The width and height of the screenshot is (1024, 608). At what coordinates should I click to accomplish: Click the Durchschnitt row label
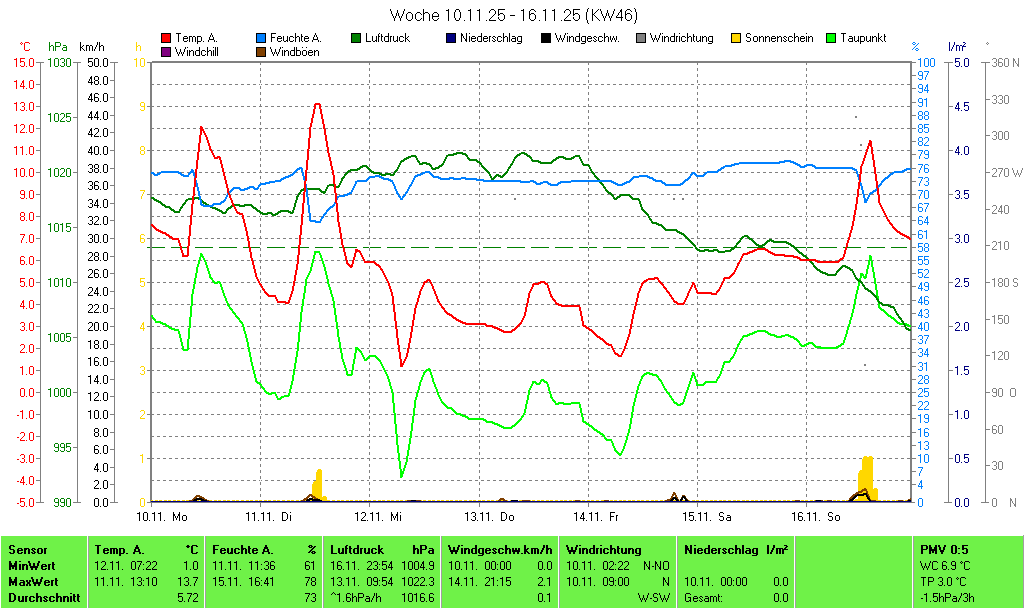pyautogui.click(x=42, y=598)
